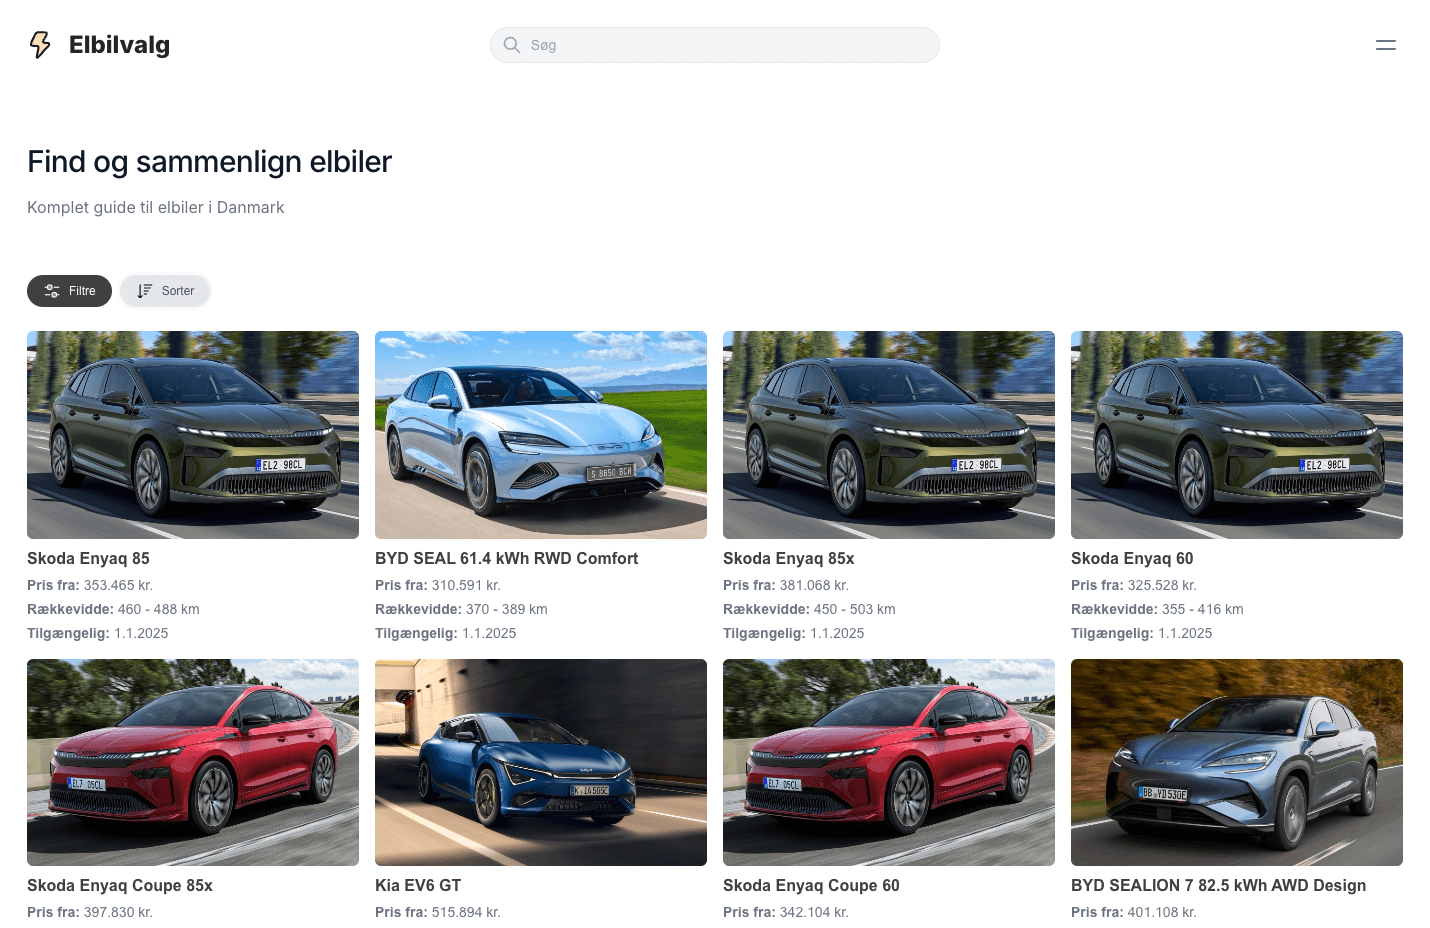The image size is (1430, 928).
Task: Click price 342.104 kr. for Enyaq Coupe 60
Action: click(814, 912)
